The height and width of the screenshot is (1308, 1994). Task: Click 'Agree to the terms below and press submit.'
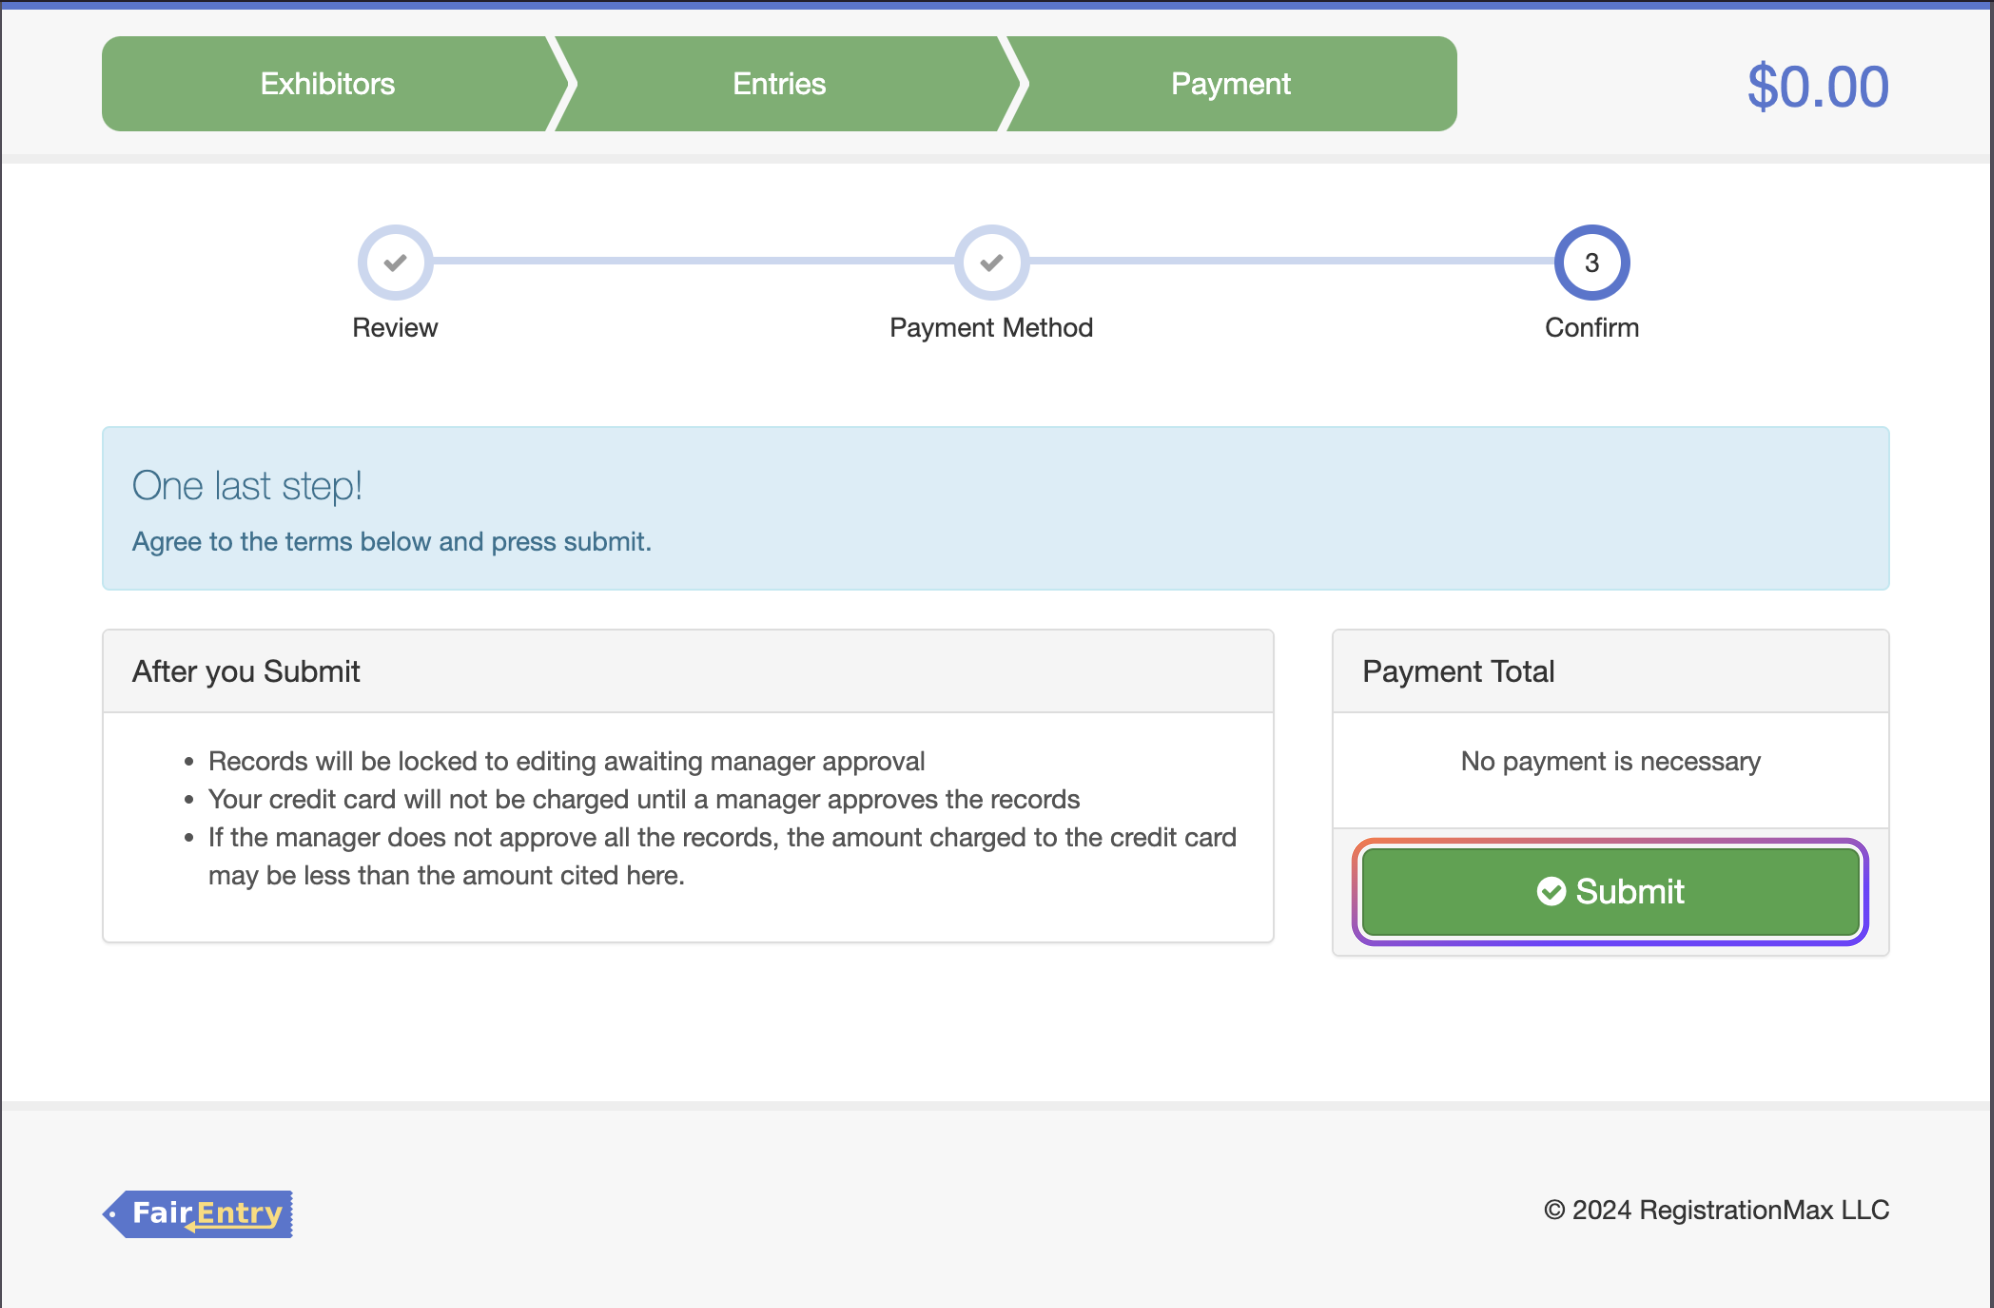[x=392, y=542]
